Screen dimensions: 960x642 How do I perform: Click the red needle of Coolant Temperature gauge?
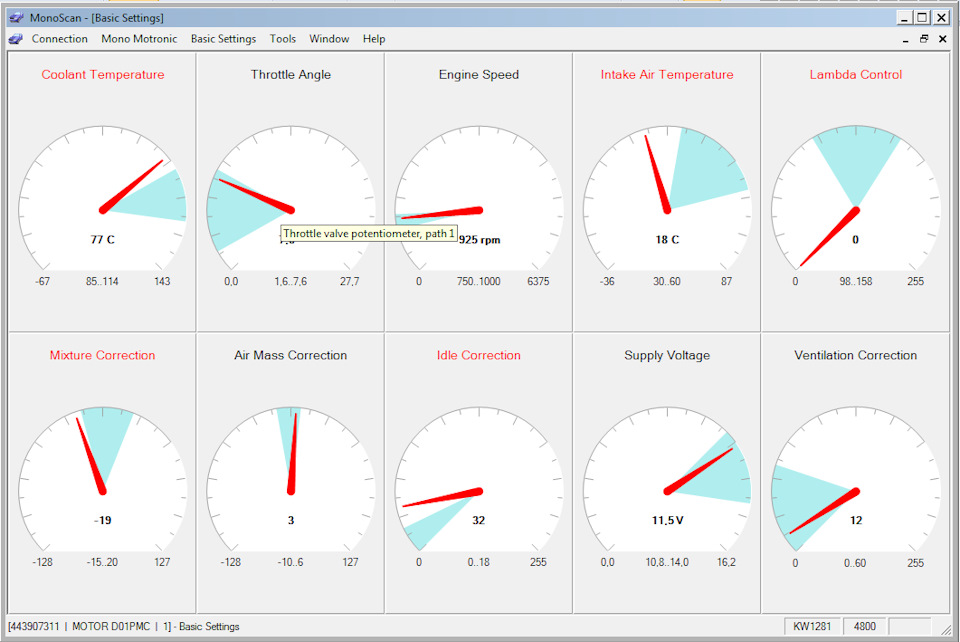point(132,187)
